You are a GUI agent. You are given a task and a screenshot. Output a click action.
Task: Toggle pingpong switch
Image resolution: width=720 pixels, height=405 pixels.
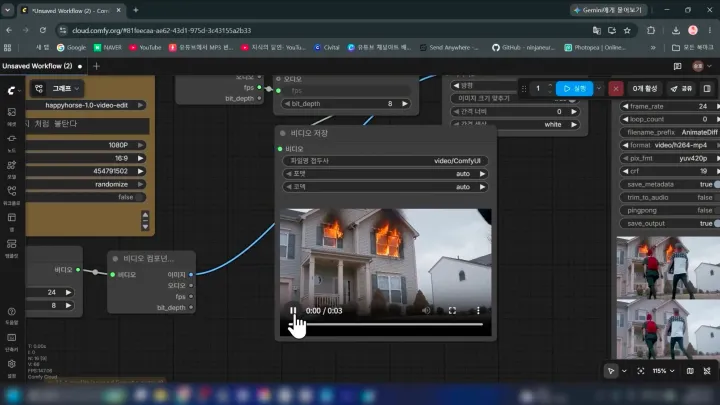coord(717,210)
